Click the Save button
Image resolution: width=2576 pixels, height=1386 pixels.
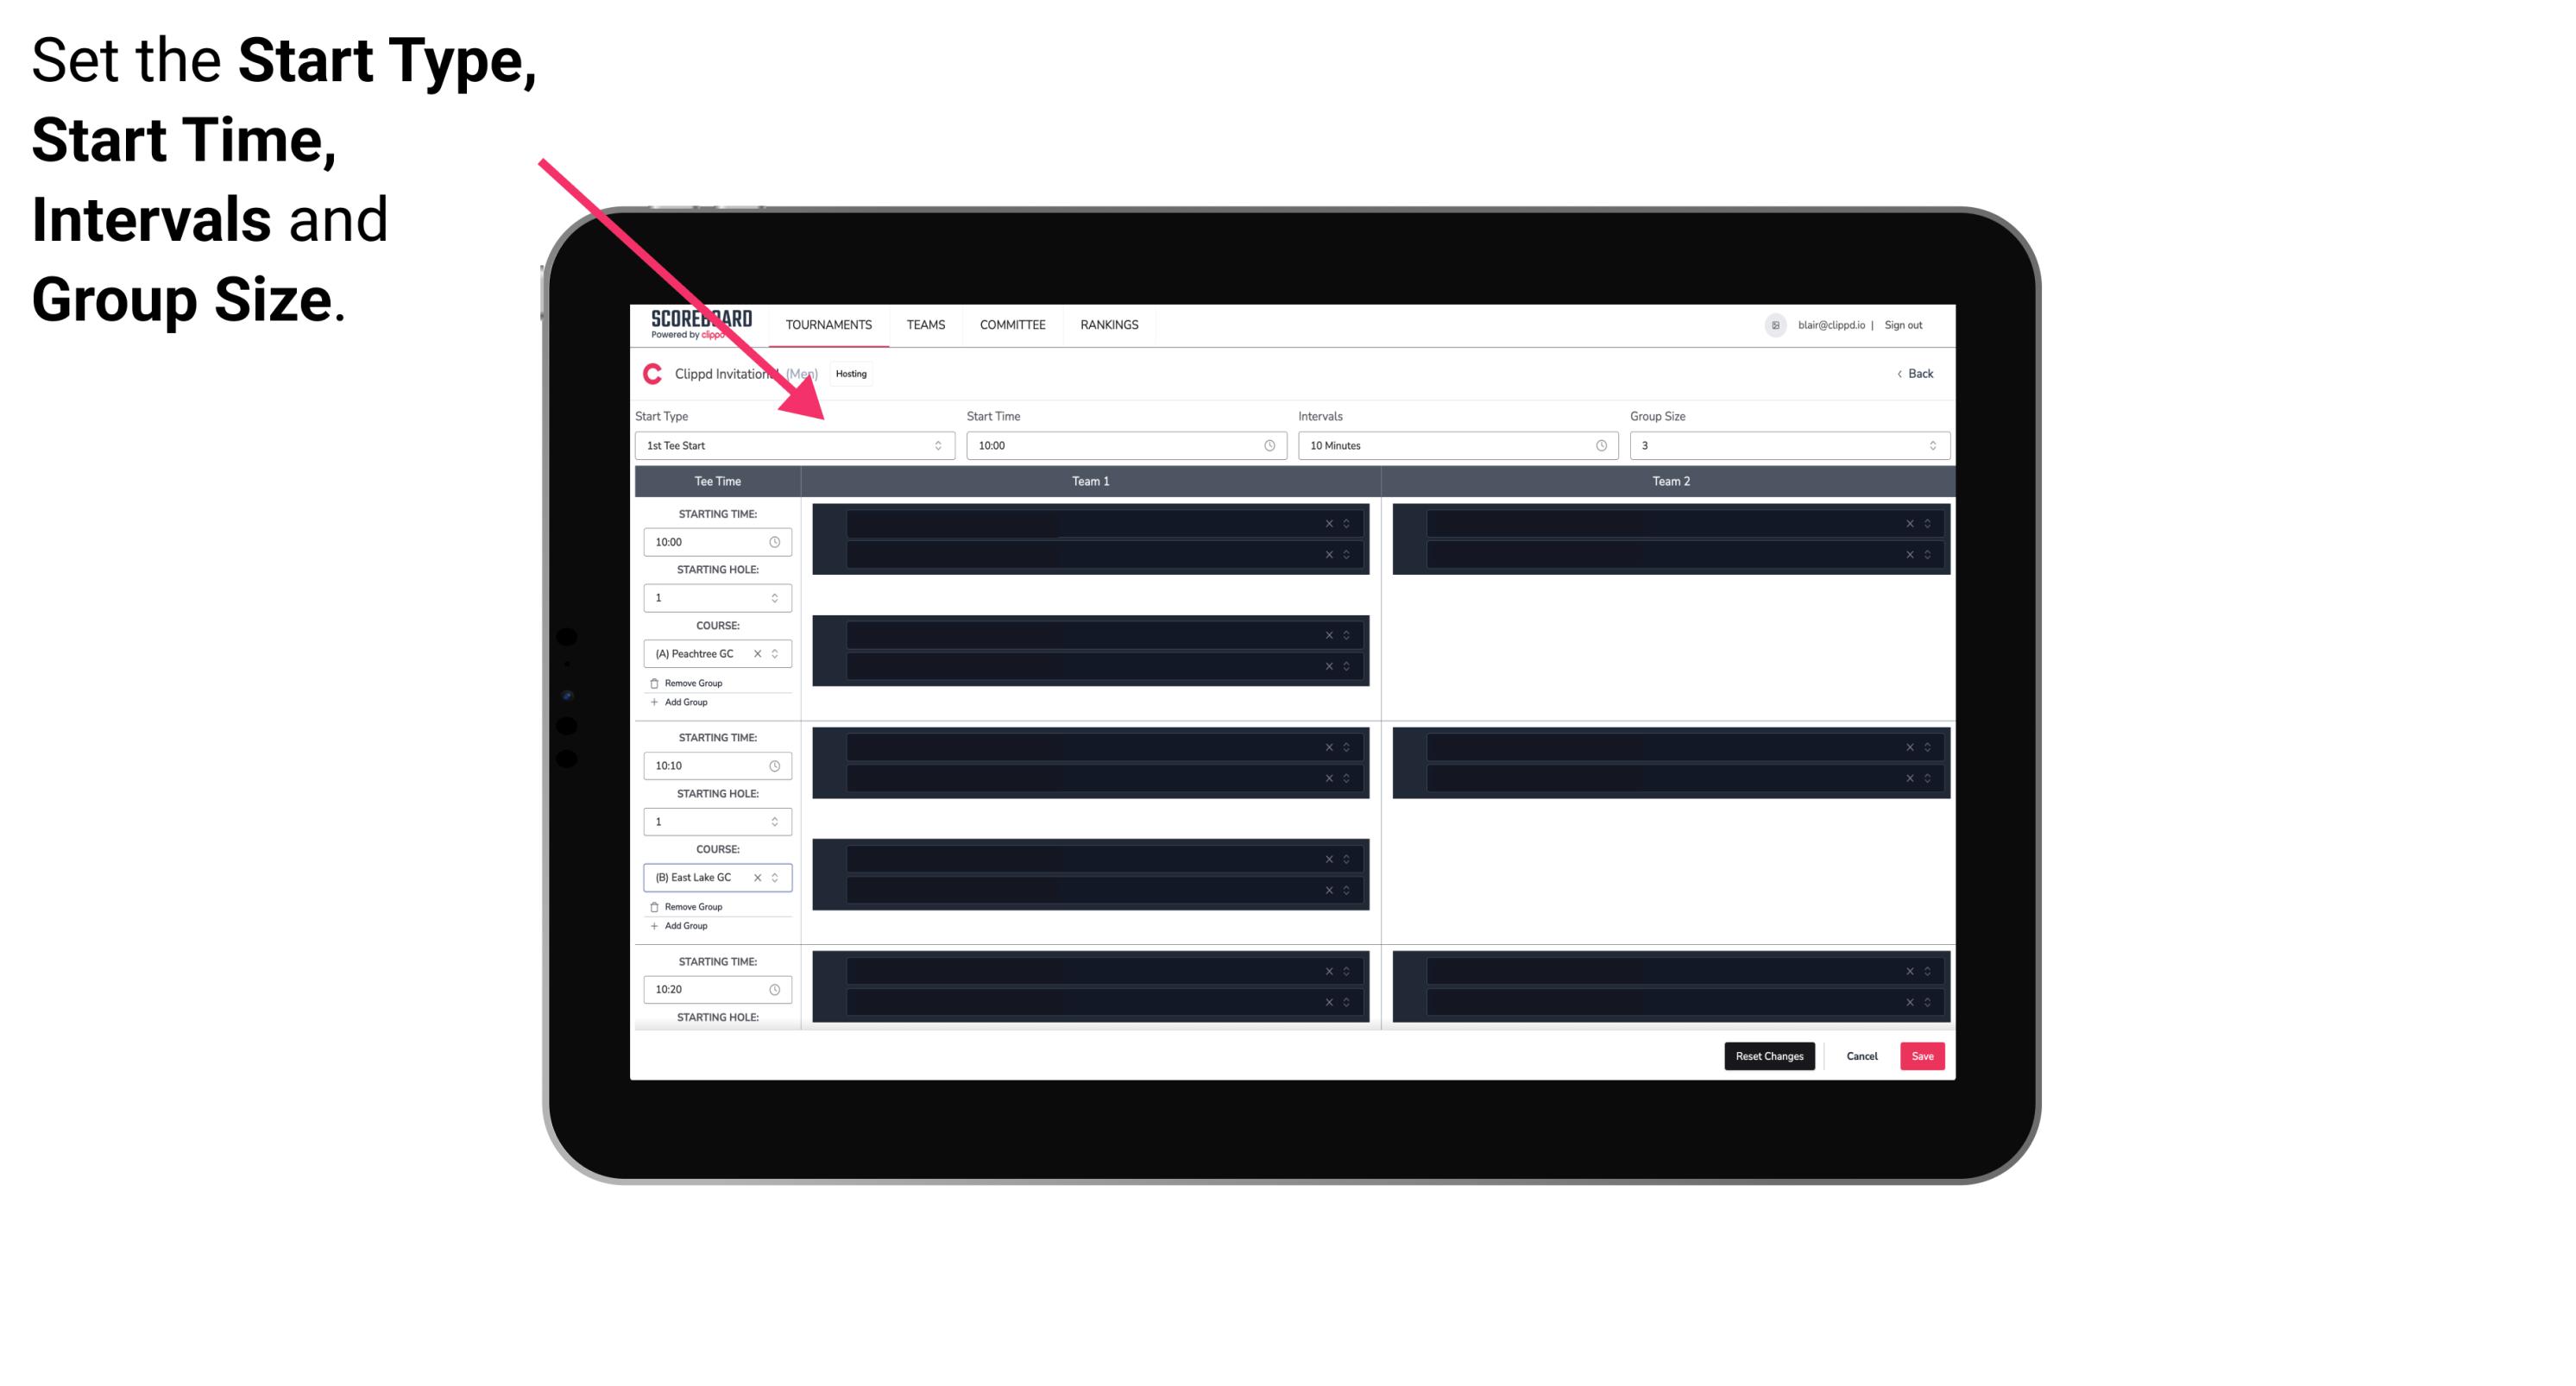1923,1055
